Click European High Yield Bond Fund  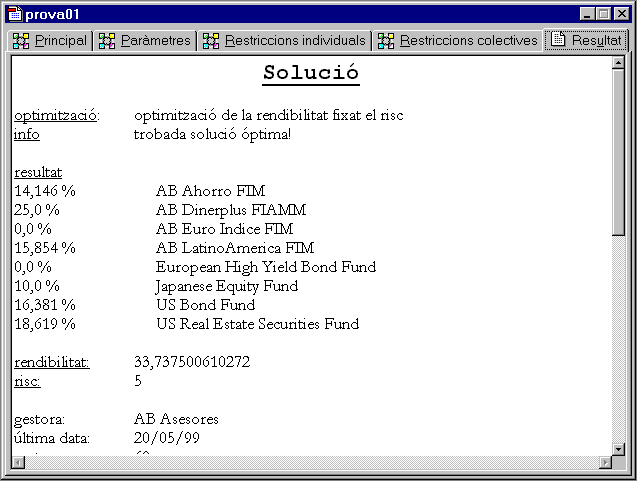[x=266, y=267]
